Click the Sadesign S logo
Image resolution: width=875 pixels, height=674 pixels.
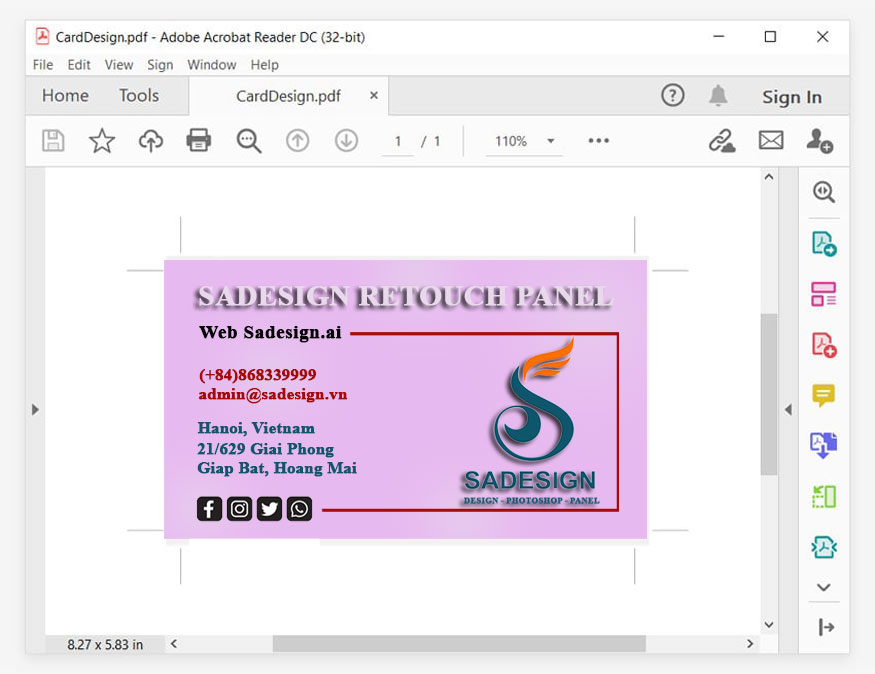coord(534,398)
